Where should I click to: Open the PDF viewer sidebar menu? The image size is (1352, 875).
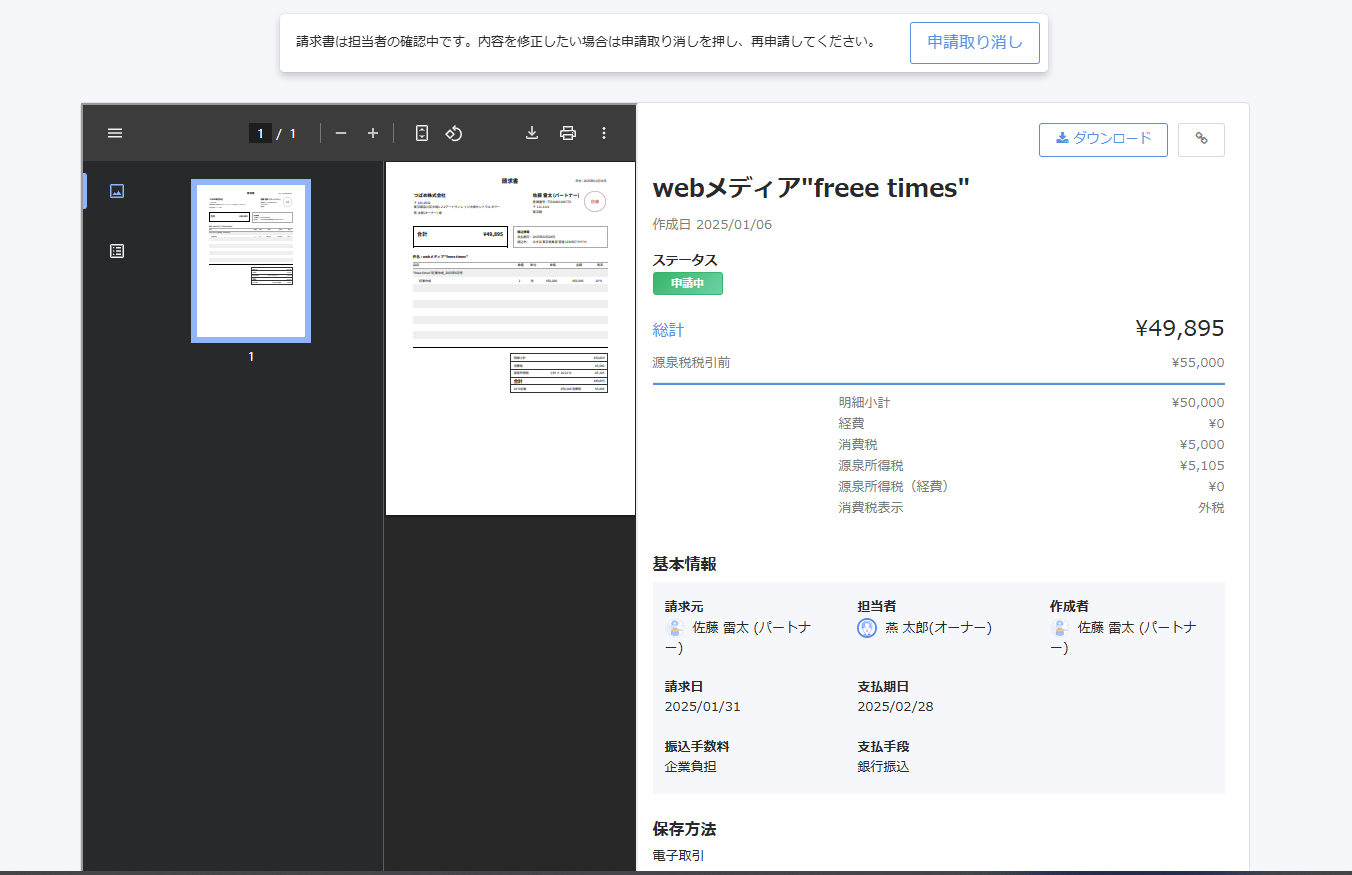pos(115,133)
